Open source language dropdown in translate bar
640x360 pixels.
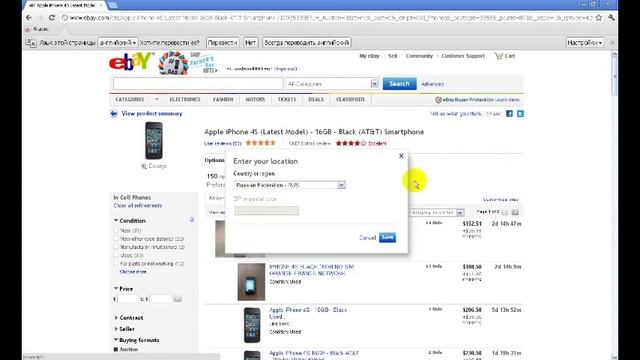[118, 42]
